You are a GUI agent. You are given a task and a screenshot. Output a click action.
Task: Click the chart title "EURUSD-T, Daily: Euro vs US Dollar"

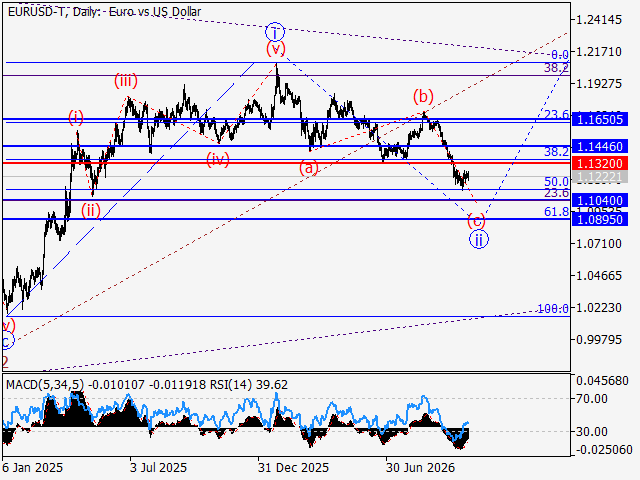point(104,12)
